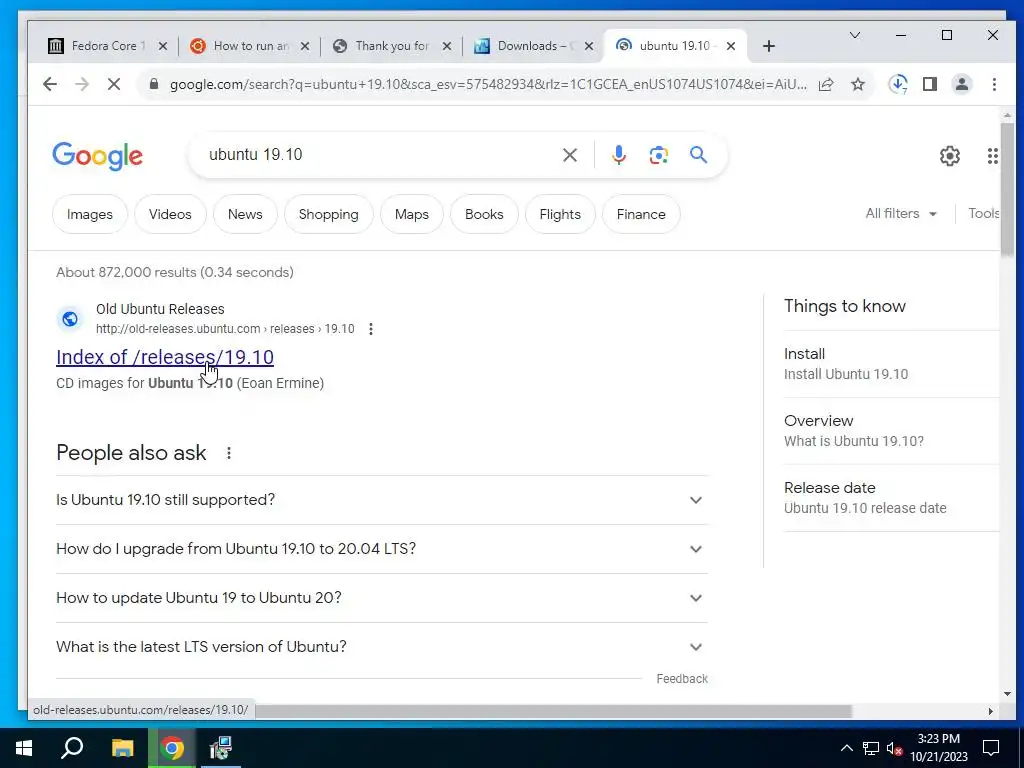This screenshot has width=1024, height=768.
Task: Open the Windows Start menu
Action: click(x=24, y=748)
